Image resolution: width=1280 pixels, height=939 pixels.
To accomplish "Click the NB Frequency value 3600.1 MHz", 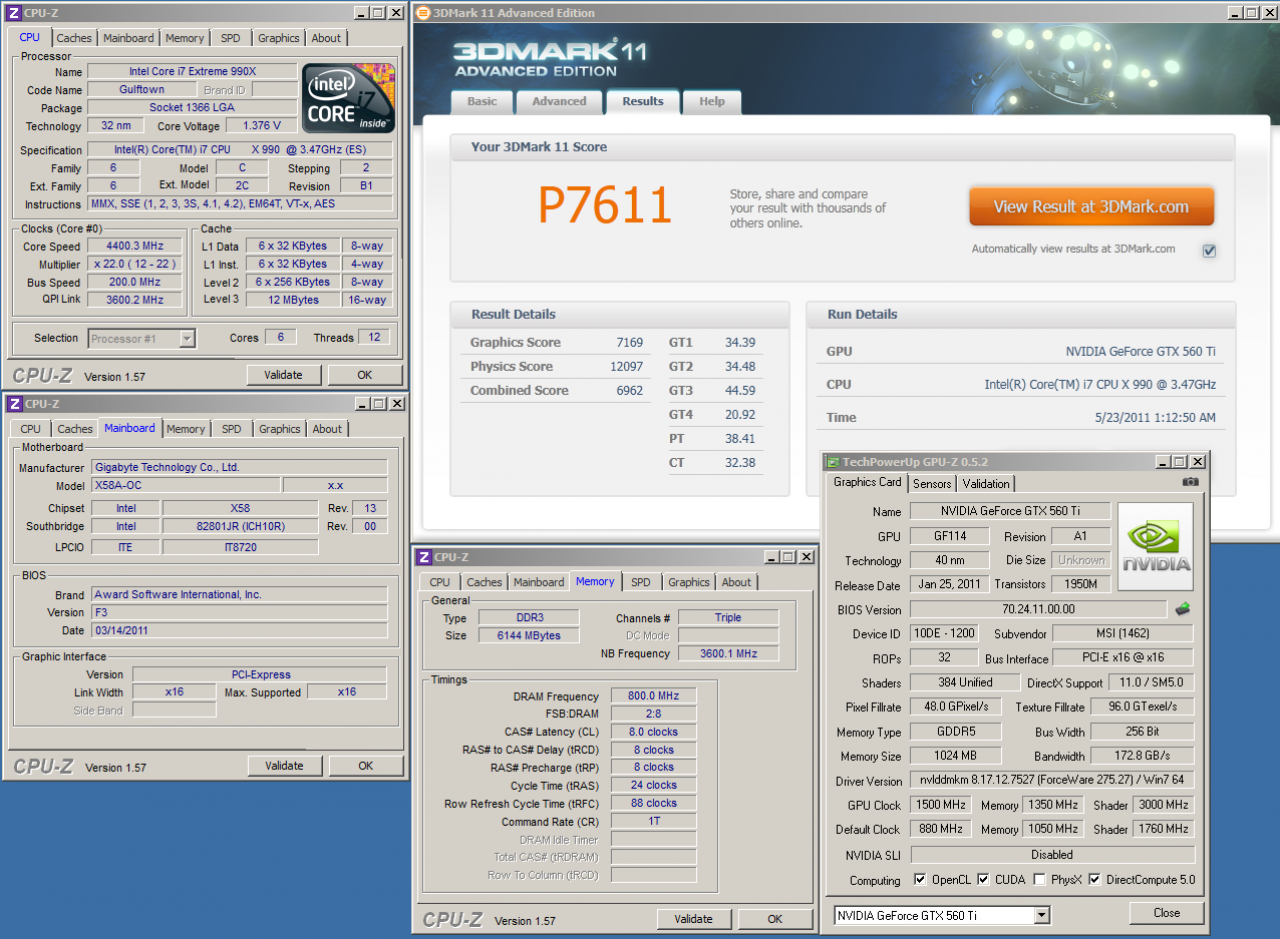I will [727, 654].
